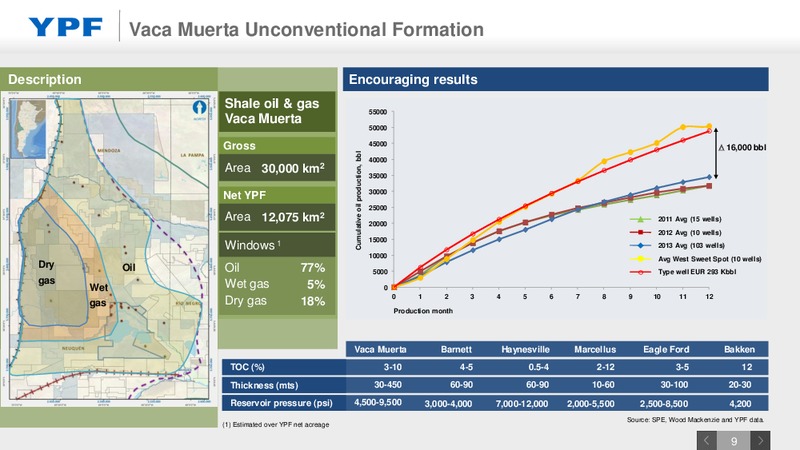Click the 'Net YPF' label
The image size is (800, 450).
[244, 195]
